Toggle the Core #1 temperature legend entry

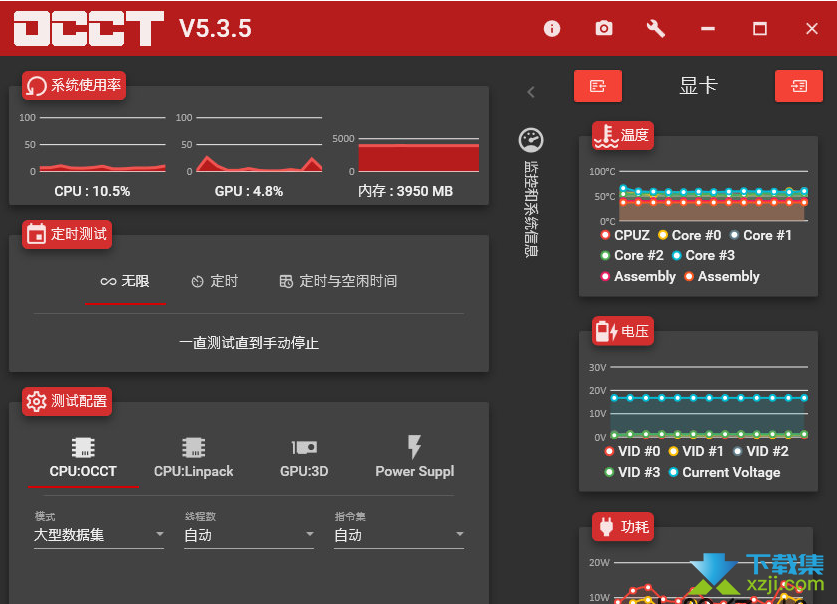(x=761, y=235)
